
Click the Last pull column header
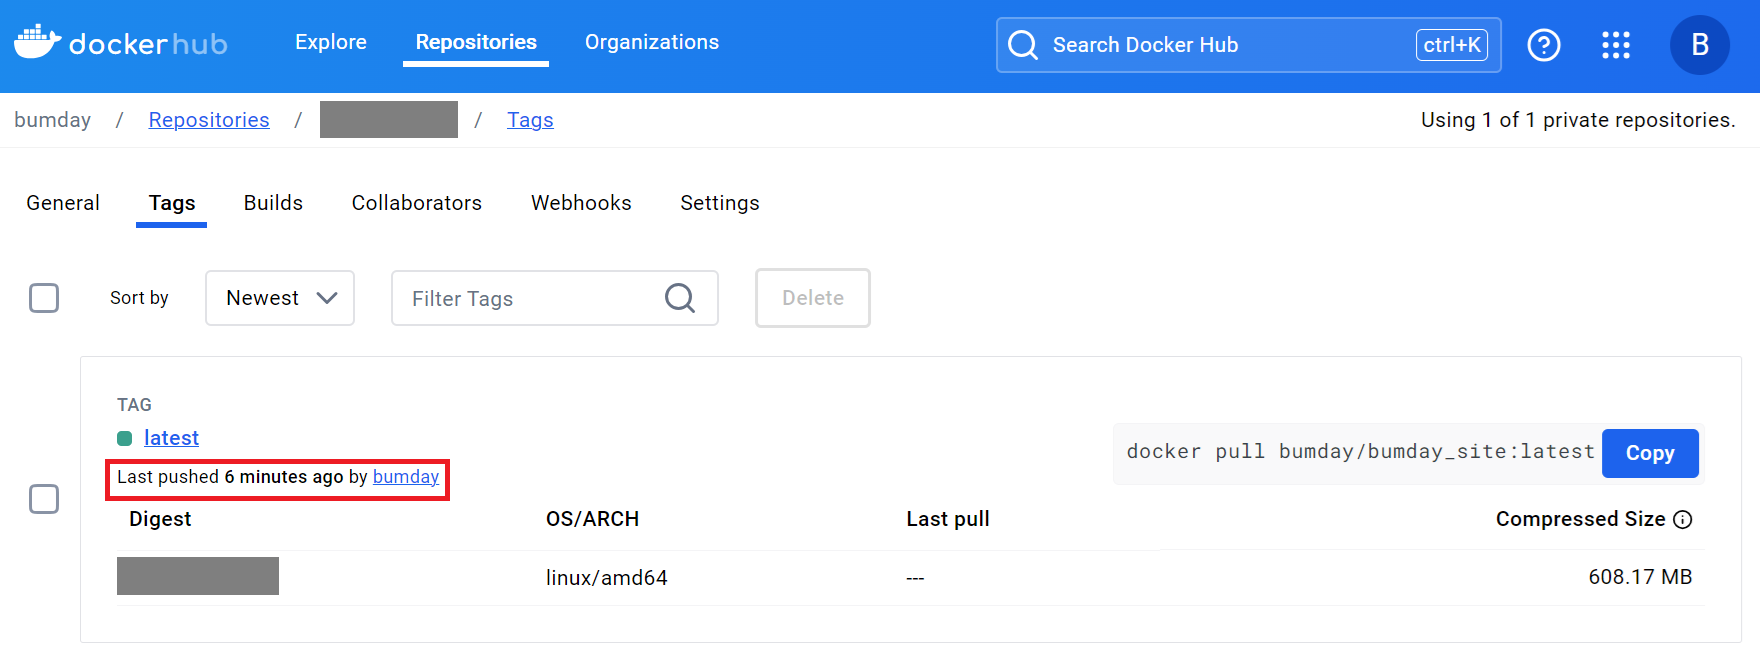[948, 519]
